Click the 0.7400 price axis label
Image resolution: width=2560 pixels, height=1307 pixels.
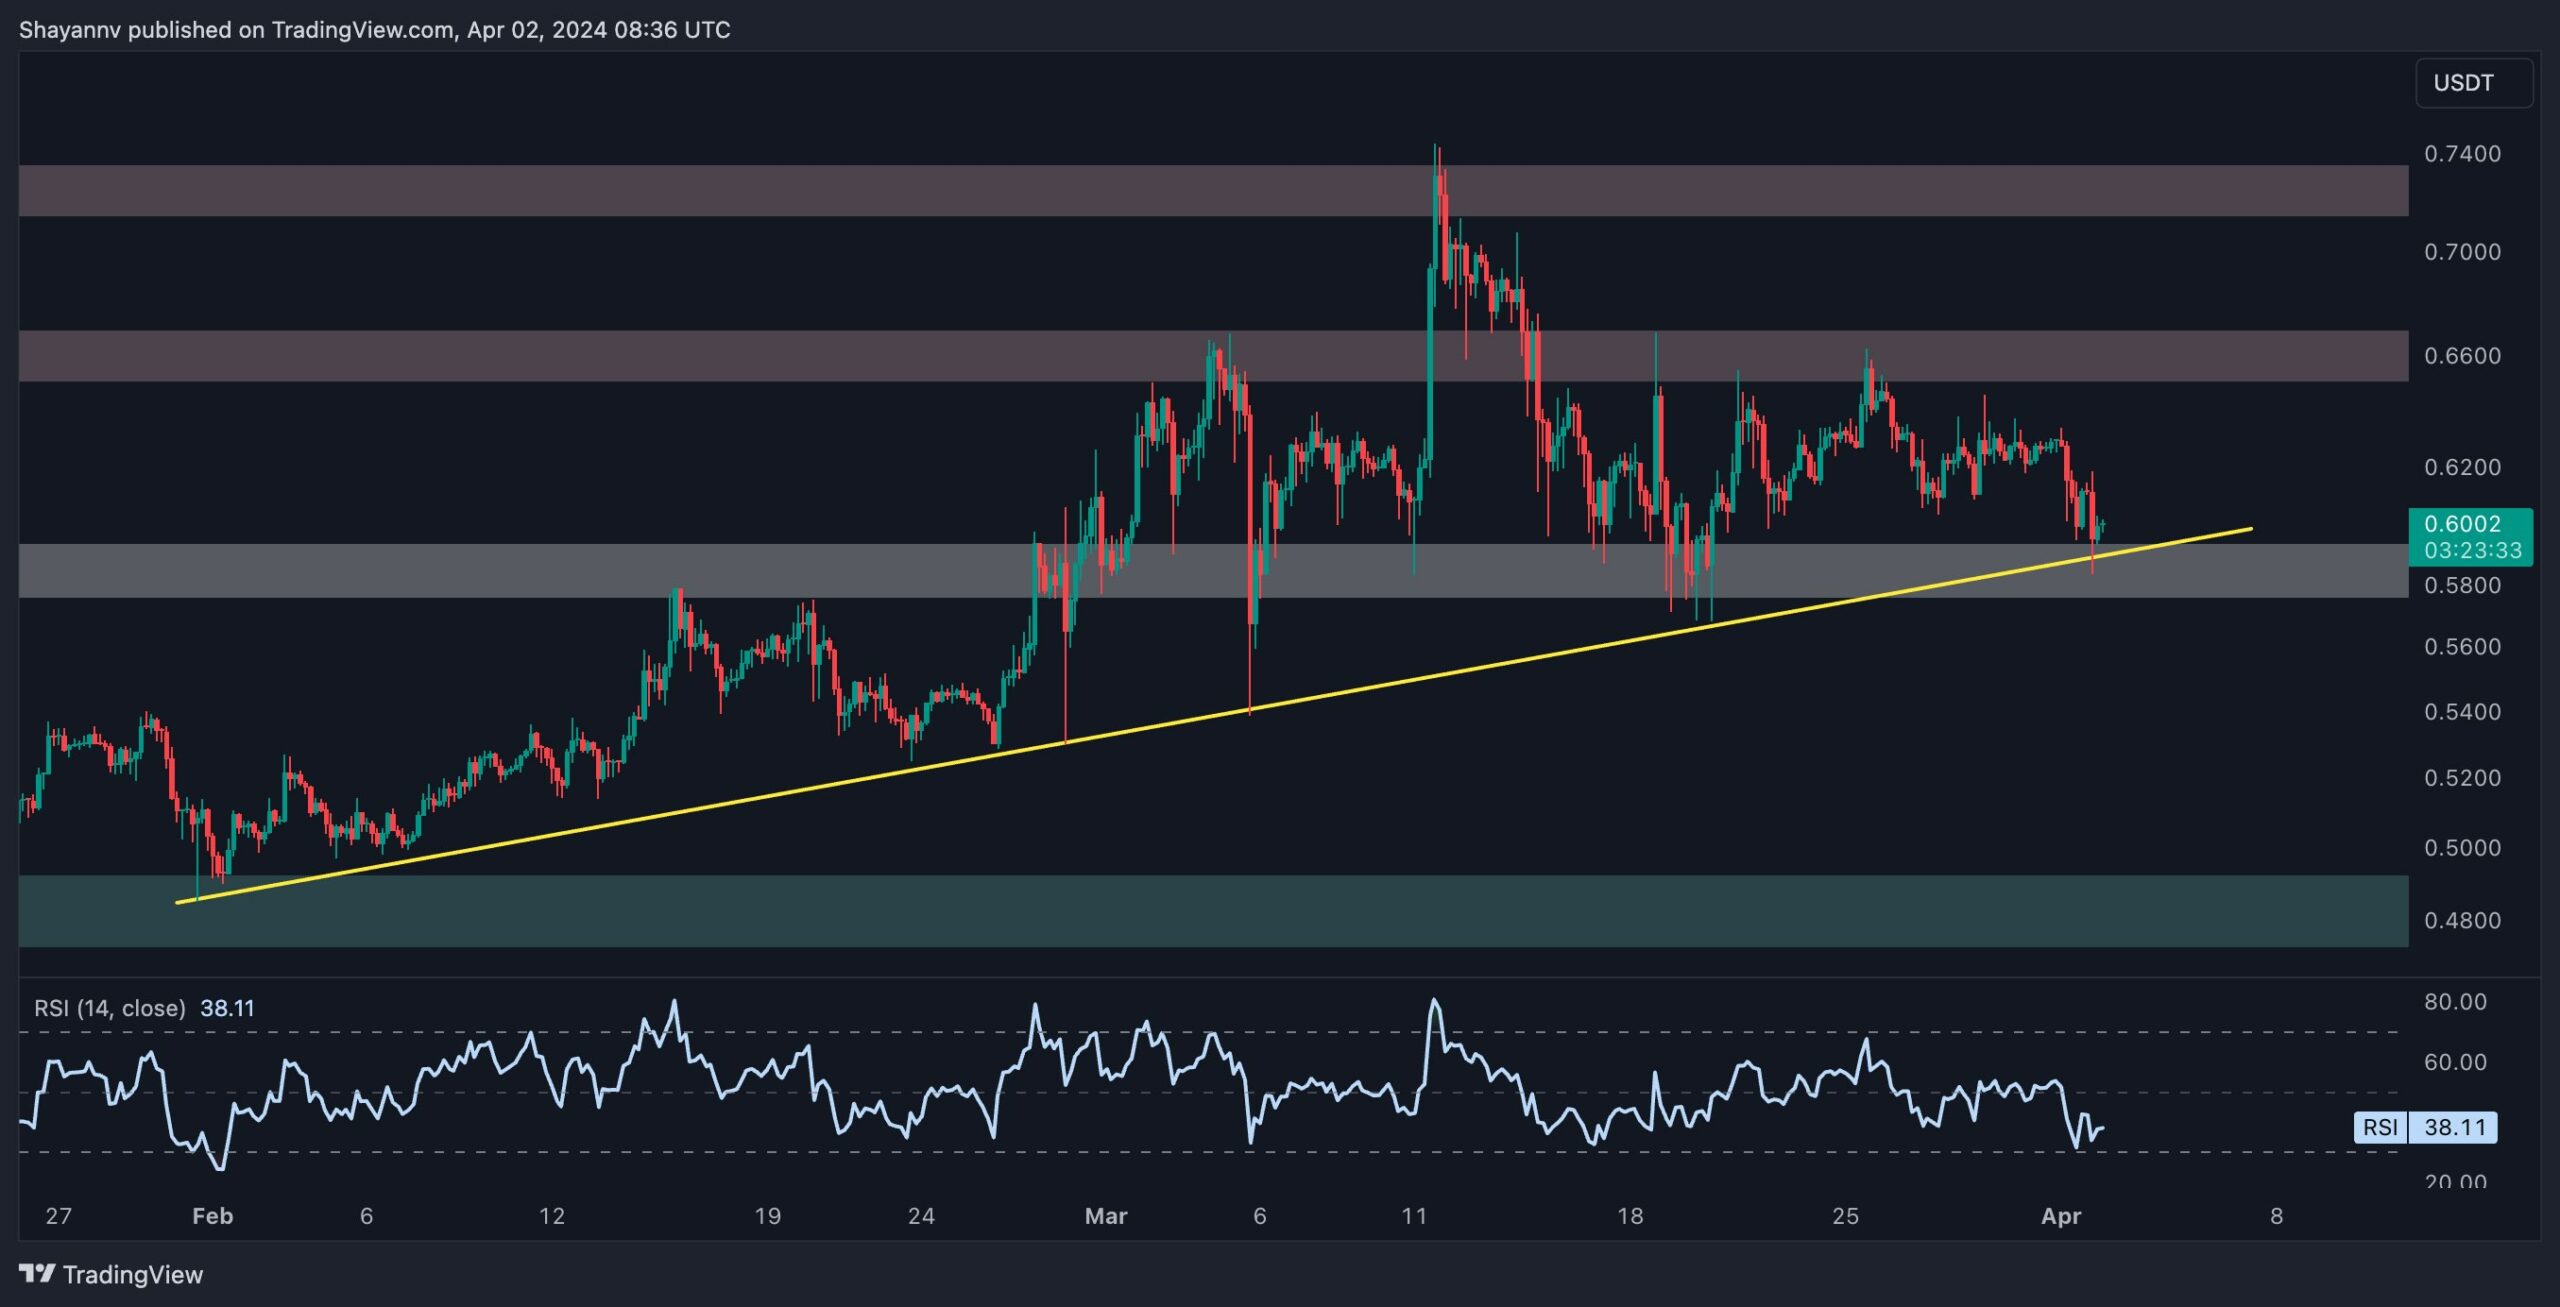pos(2462,154)
